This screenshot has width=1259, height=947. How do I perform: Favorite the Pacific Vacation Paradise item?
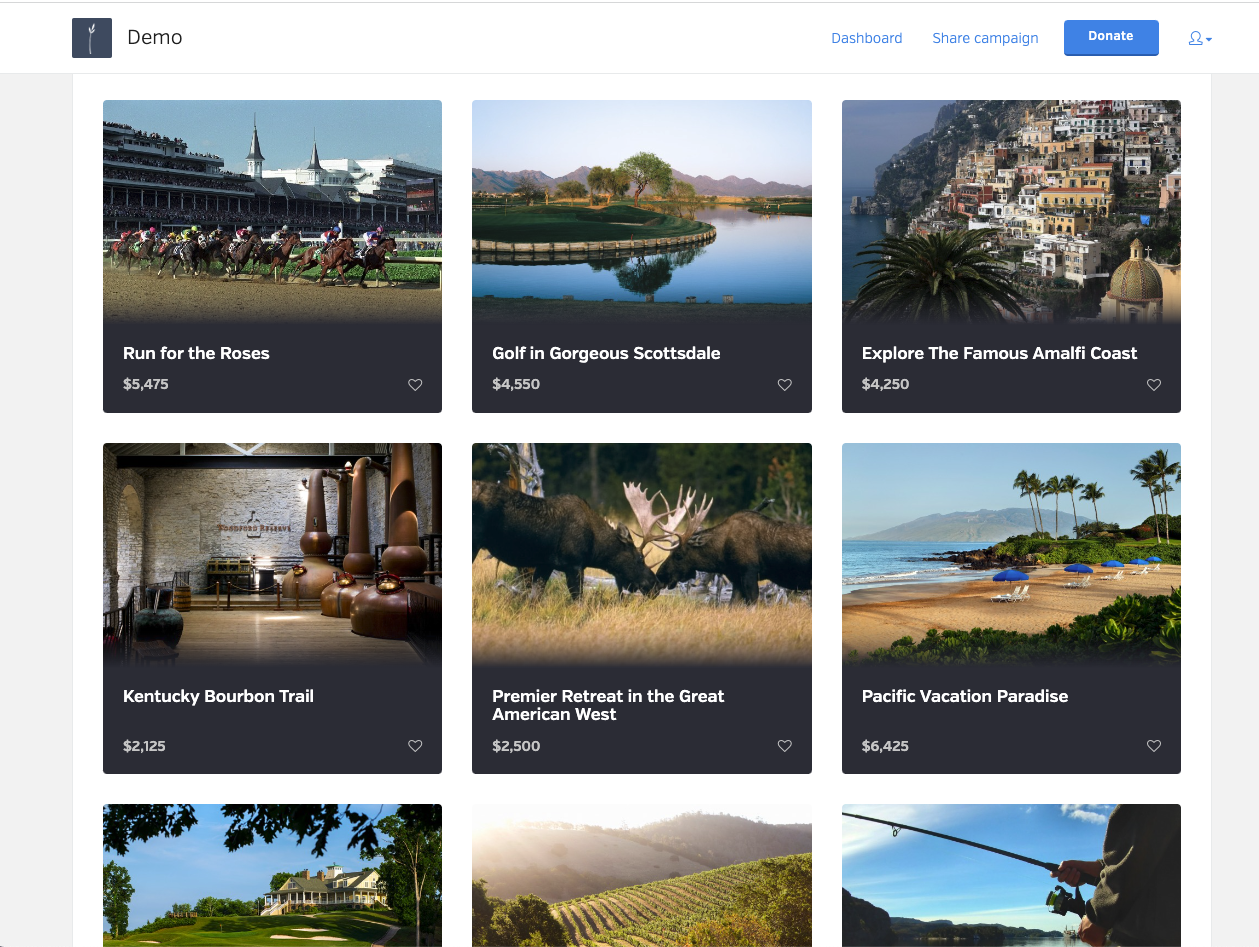pyautogui.click(x=1153, y=746)
